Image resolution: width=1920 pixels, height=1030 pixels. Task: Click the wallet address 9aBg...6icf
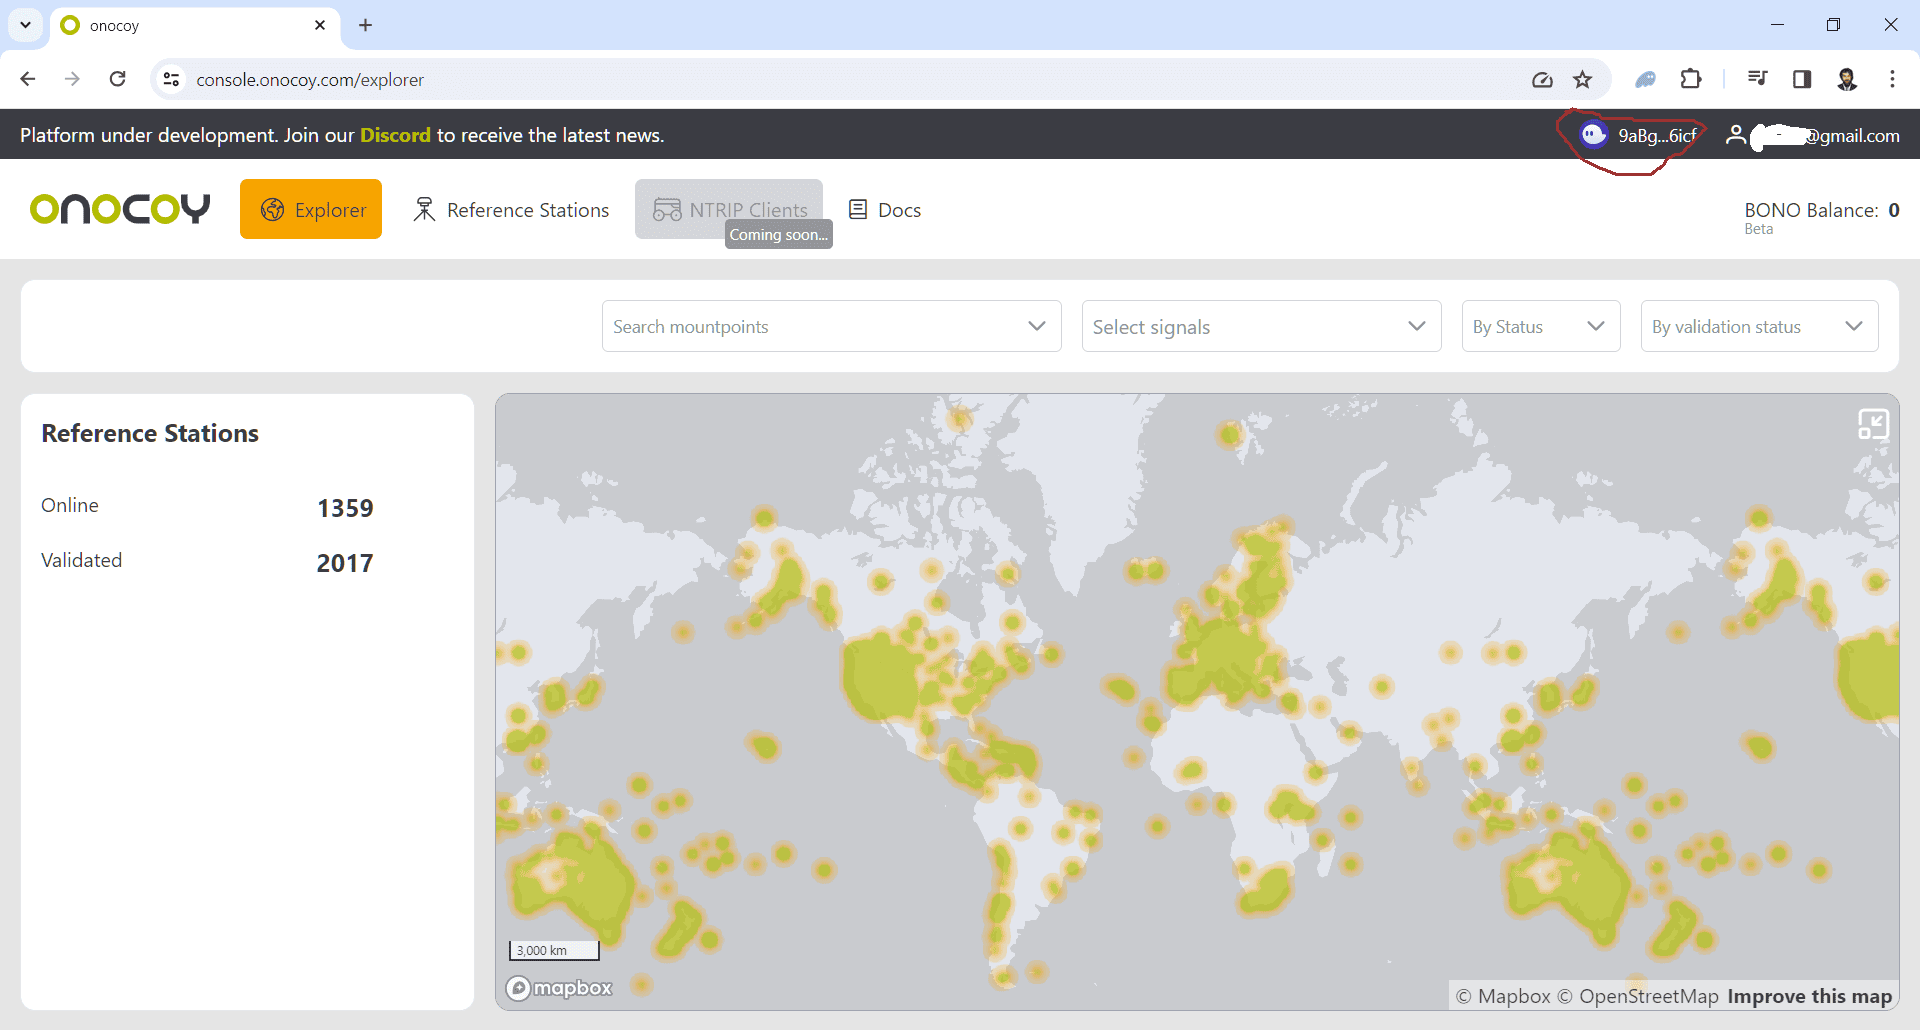(x=1657, y=135)
